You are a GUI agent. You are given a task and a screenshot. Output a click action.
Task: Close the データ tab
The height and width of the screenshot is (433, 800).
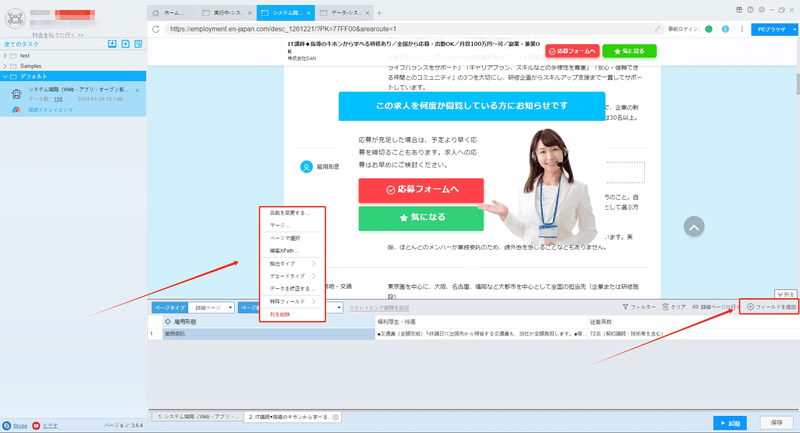click(x=367, y=13)
